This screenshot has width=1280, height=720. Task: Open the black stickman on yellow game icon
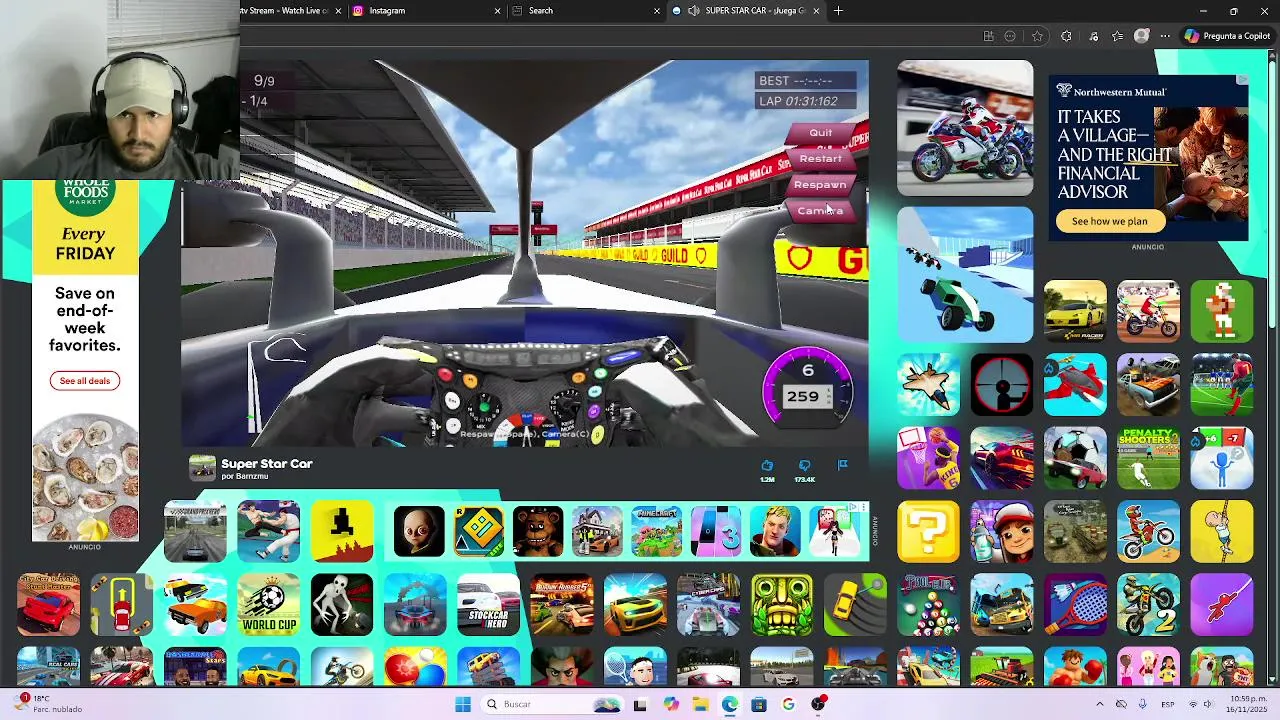[x=342, y=531]
